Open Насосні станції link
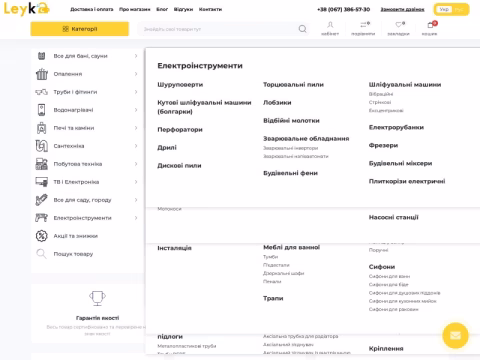This screenshot has height=360, width=480. click(394, 217)
